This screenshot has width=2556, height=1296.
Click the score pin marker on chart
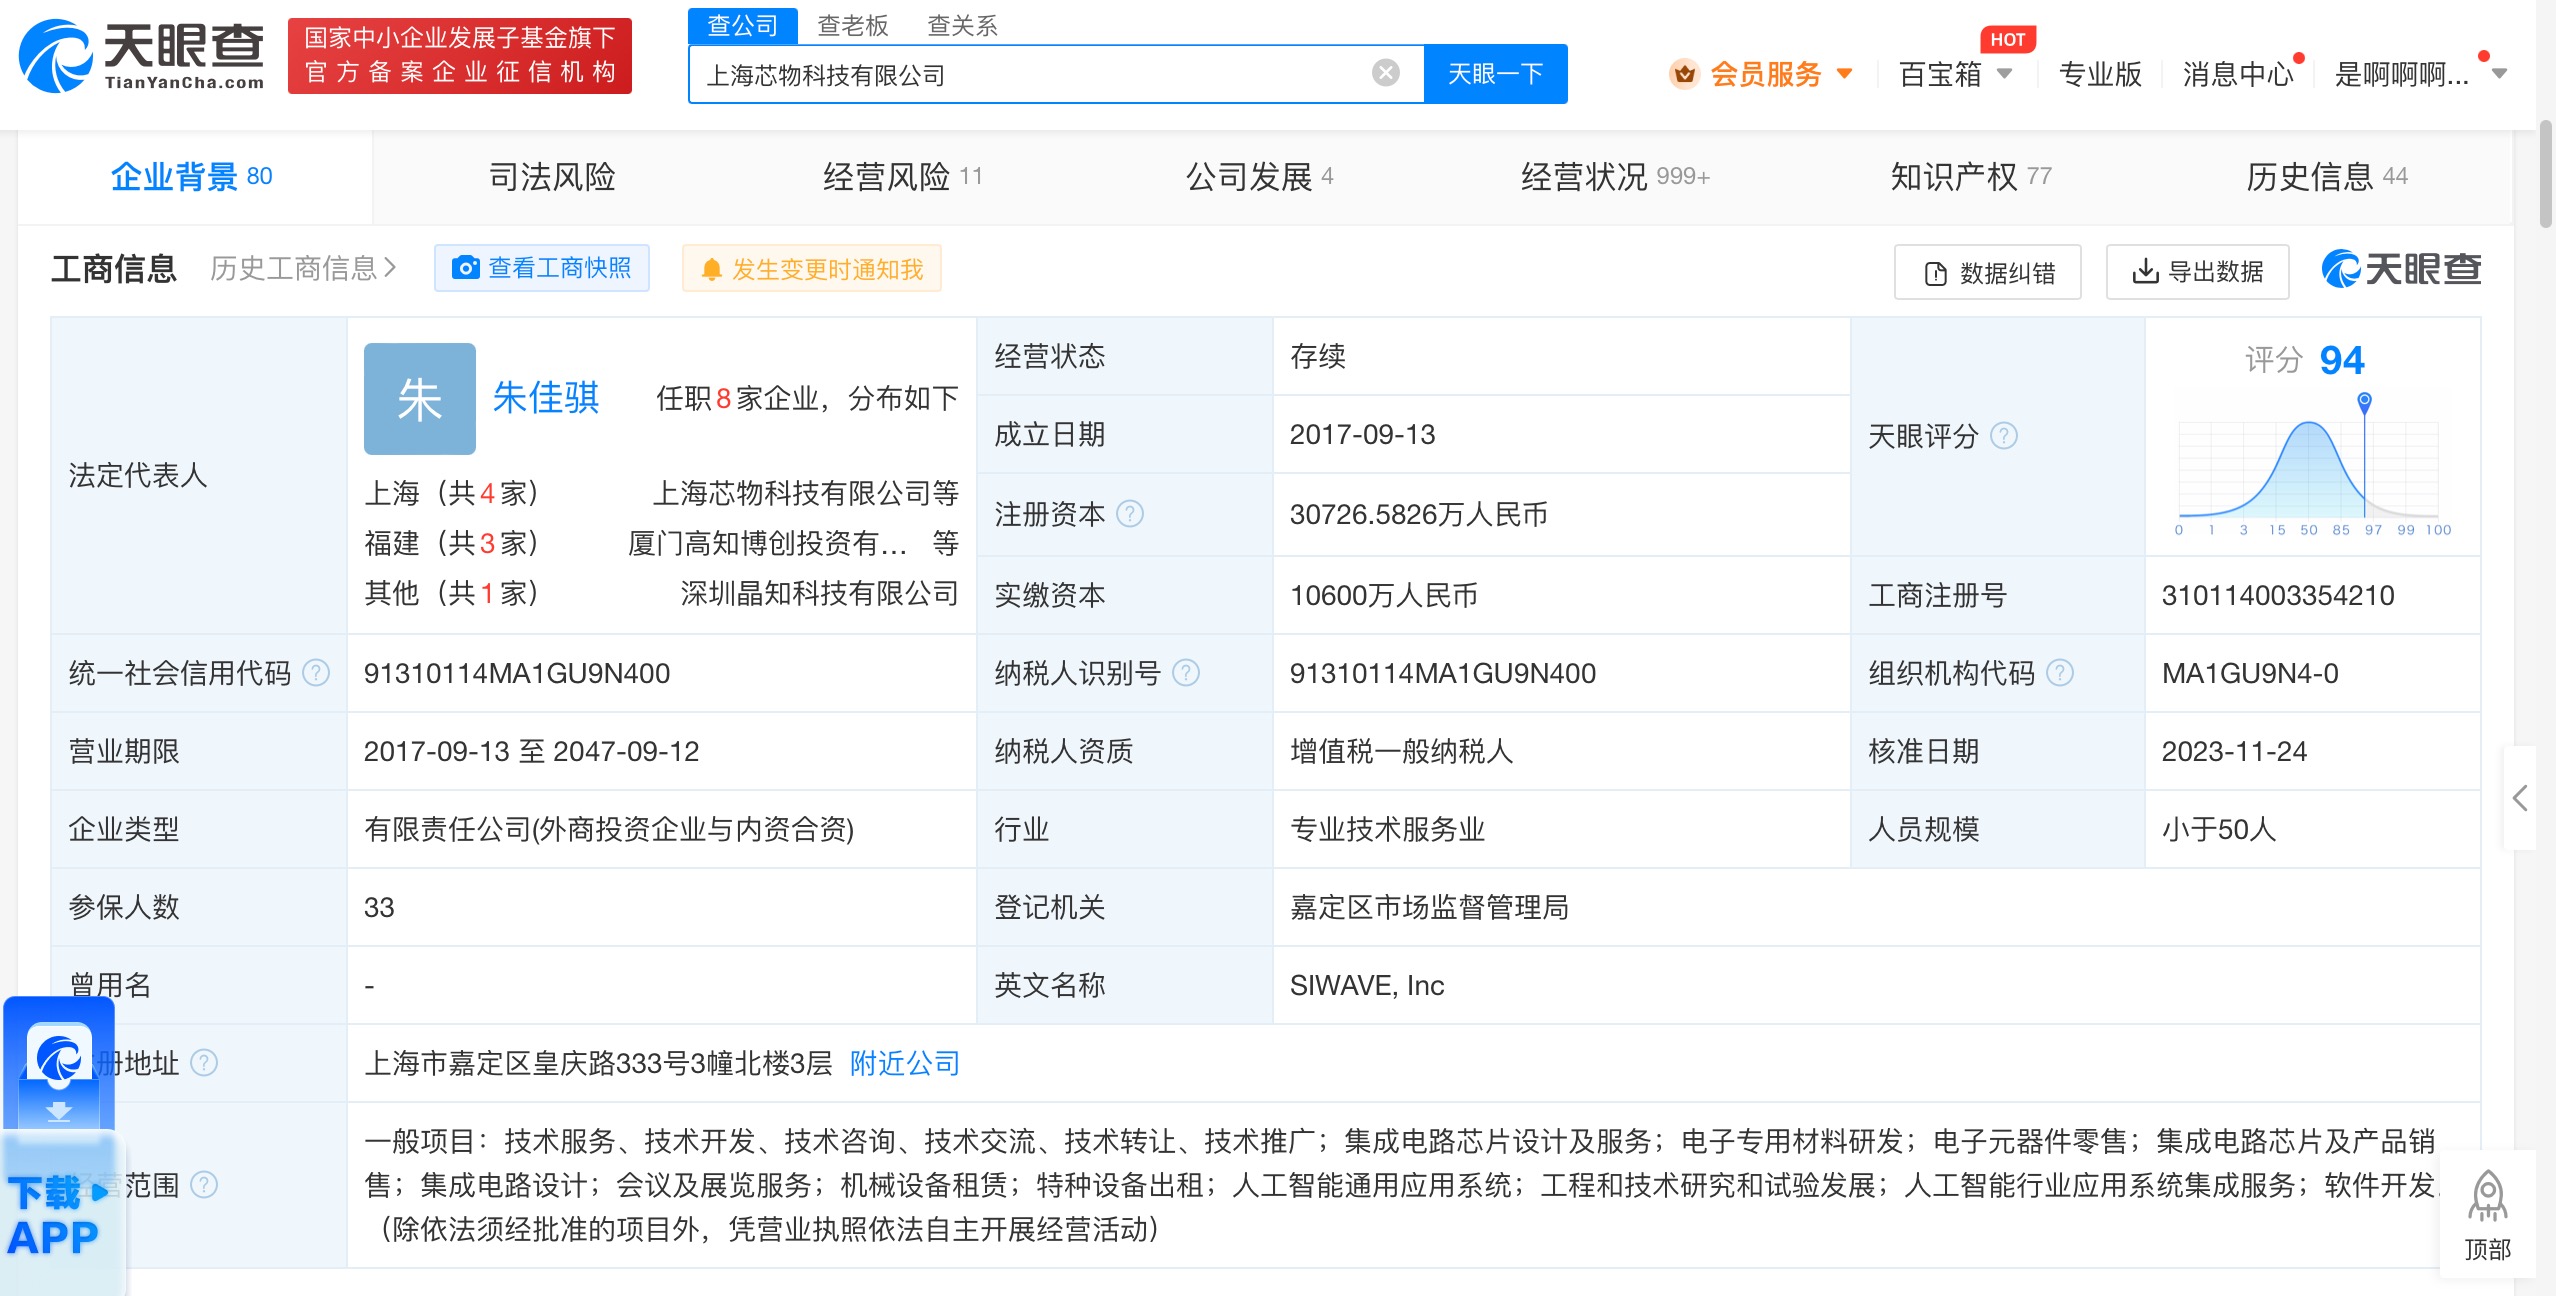(x=2364, y=402)
